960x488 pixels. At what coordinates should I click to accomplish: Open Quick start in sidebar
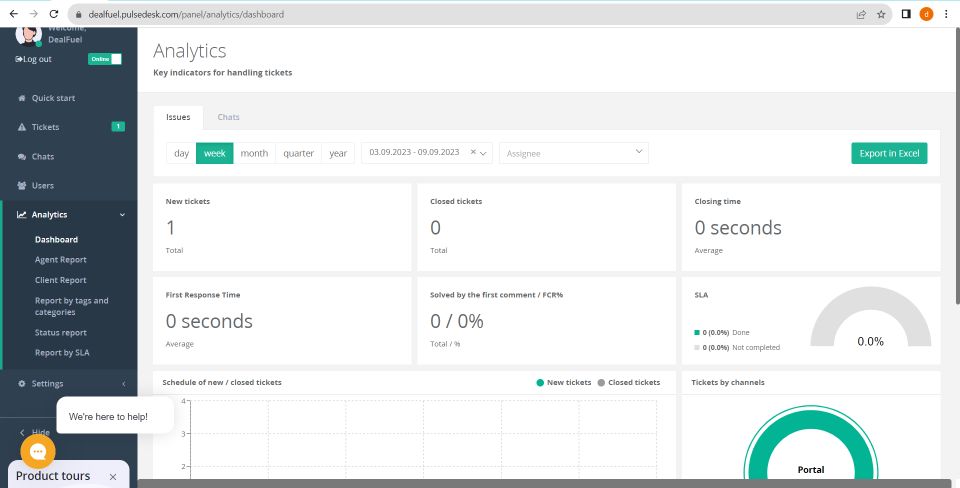[53, 98]
